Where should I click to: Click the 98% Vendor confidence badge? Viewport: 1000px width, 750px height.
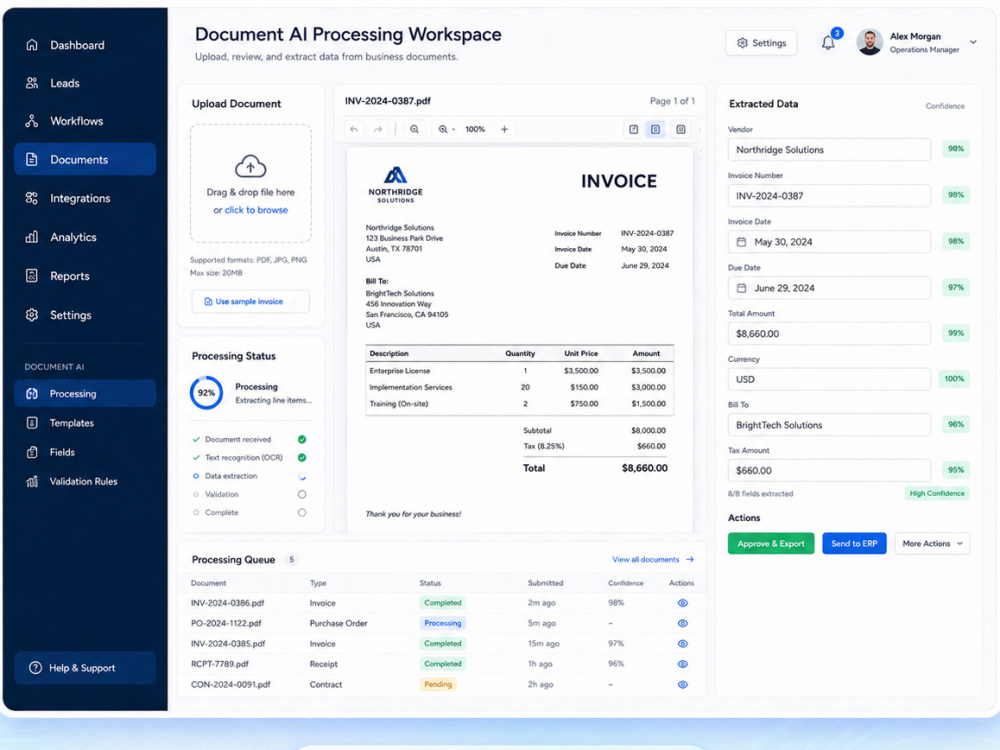(x=956, y=149)
